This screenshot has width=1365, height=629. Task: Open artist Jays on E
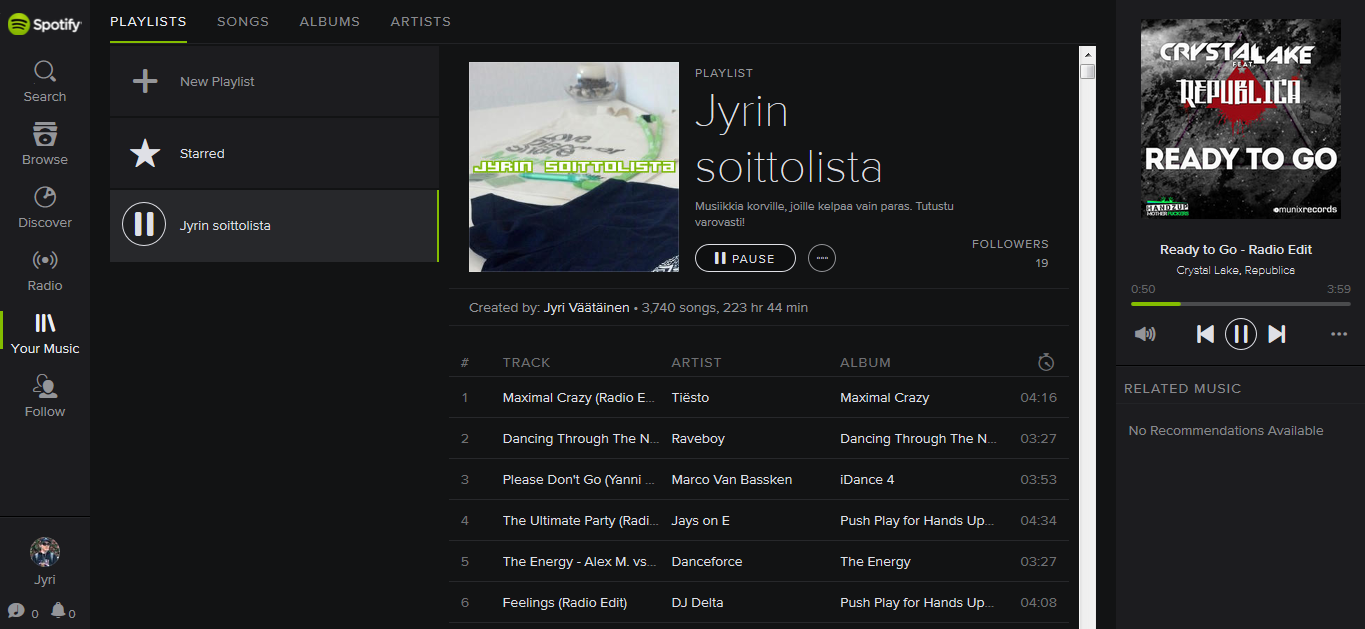click(700, 520)
